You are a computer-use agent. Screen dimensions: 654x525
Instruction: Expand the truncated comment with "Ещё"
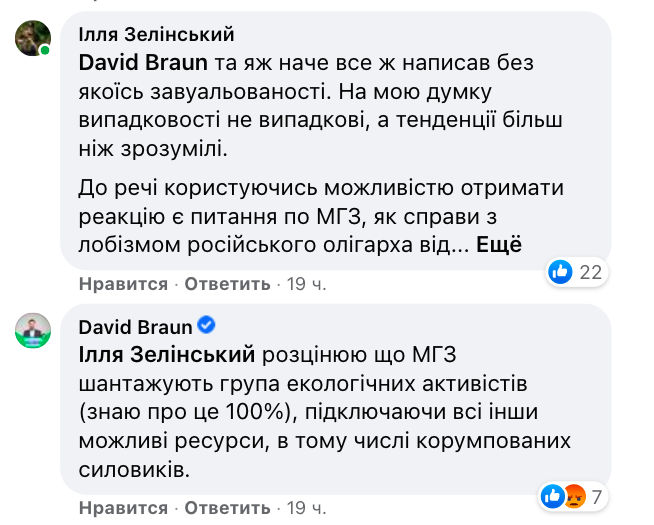coord(499,243)
